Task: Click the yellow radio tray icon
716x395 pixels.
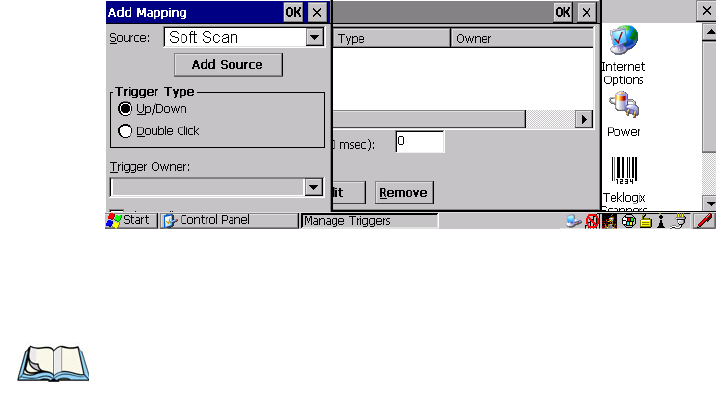Action: pyautogui.click(x=645, y=221)
